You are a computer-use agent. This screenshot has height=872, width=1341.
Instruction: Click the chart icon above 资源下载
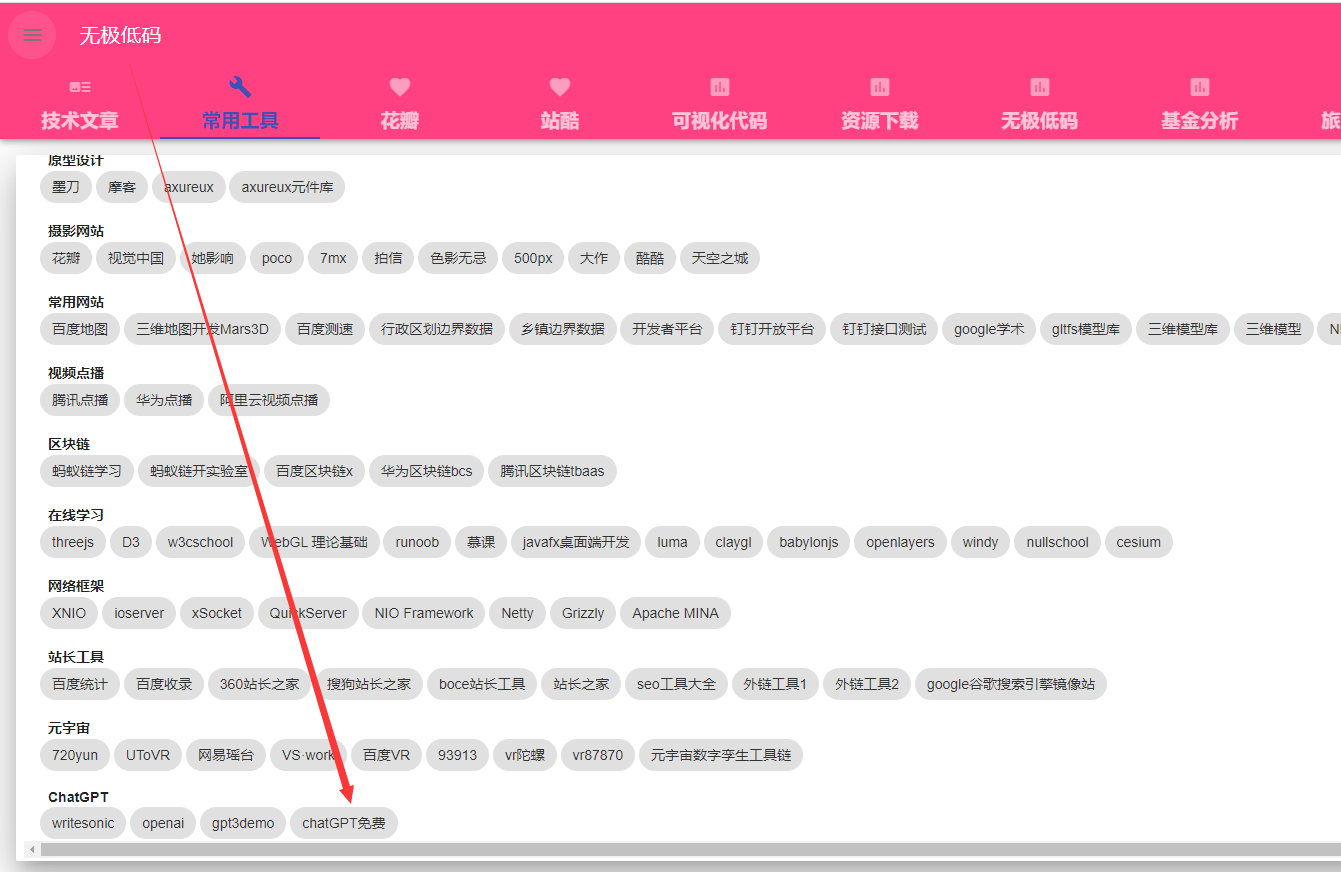click(880, 87)
